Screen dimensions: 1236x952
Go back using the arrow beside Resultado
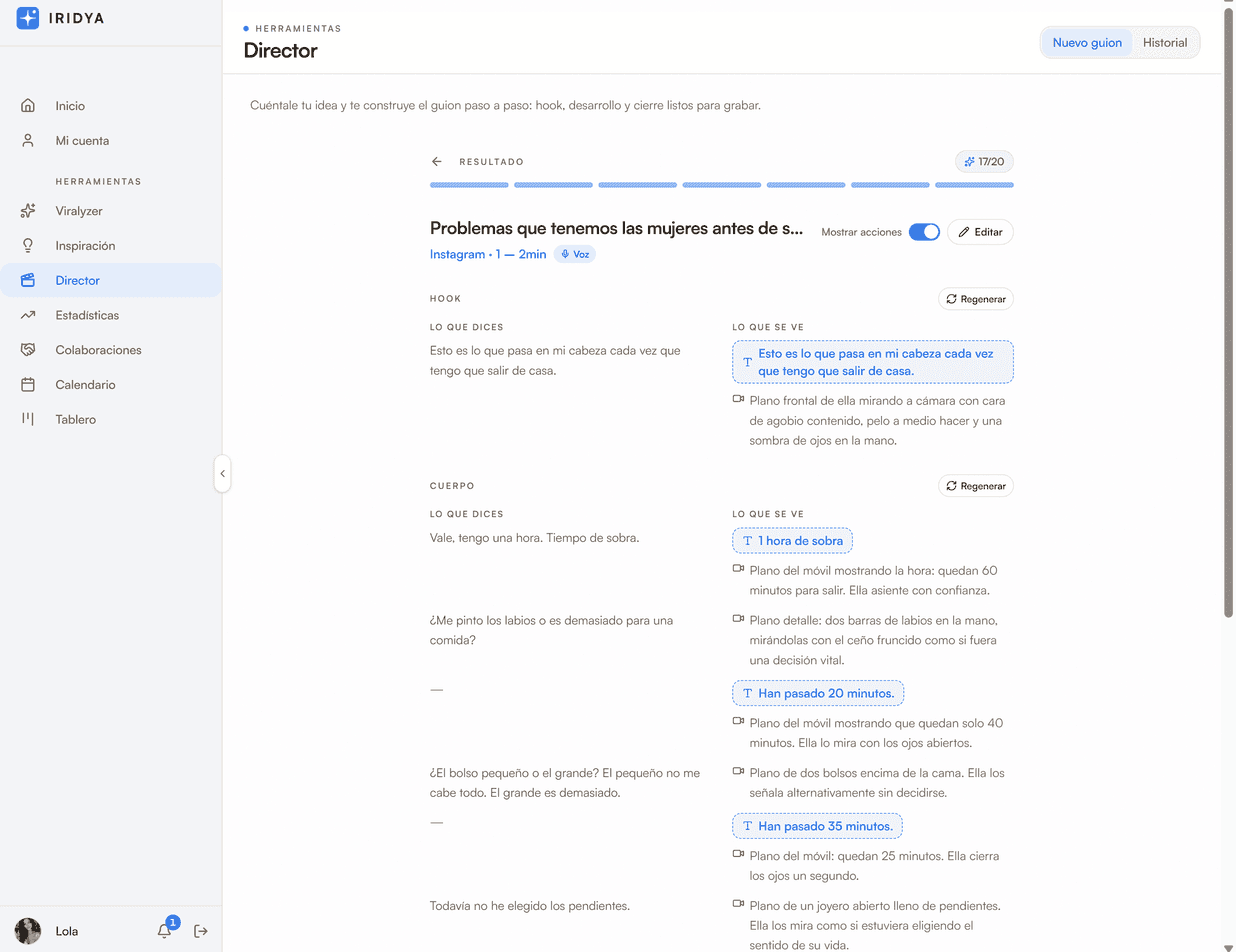[x=437, y=162]
